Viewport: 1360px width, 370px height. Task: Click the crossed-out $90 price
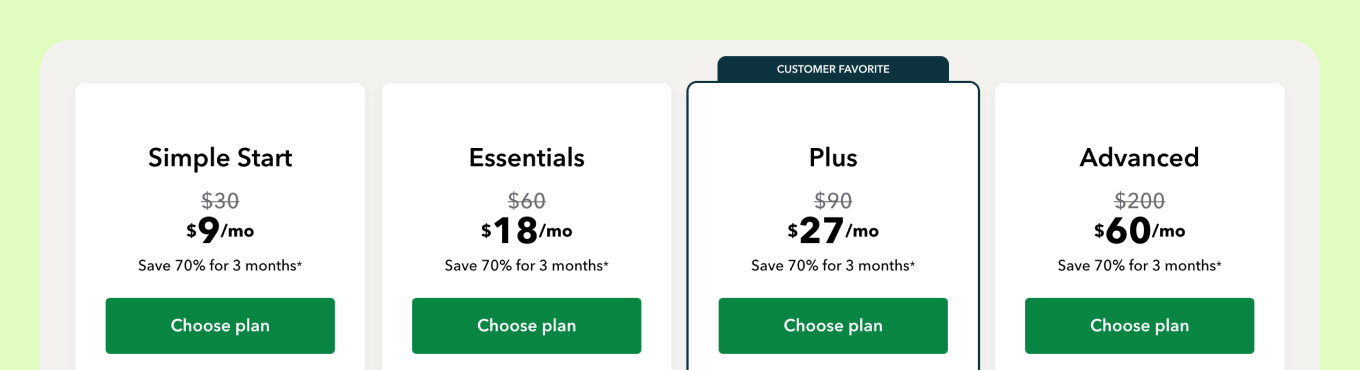[833, 201]
